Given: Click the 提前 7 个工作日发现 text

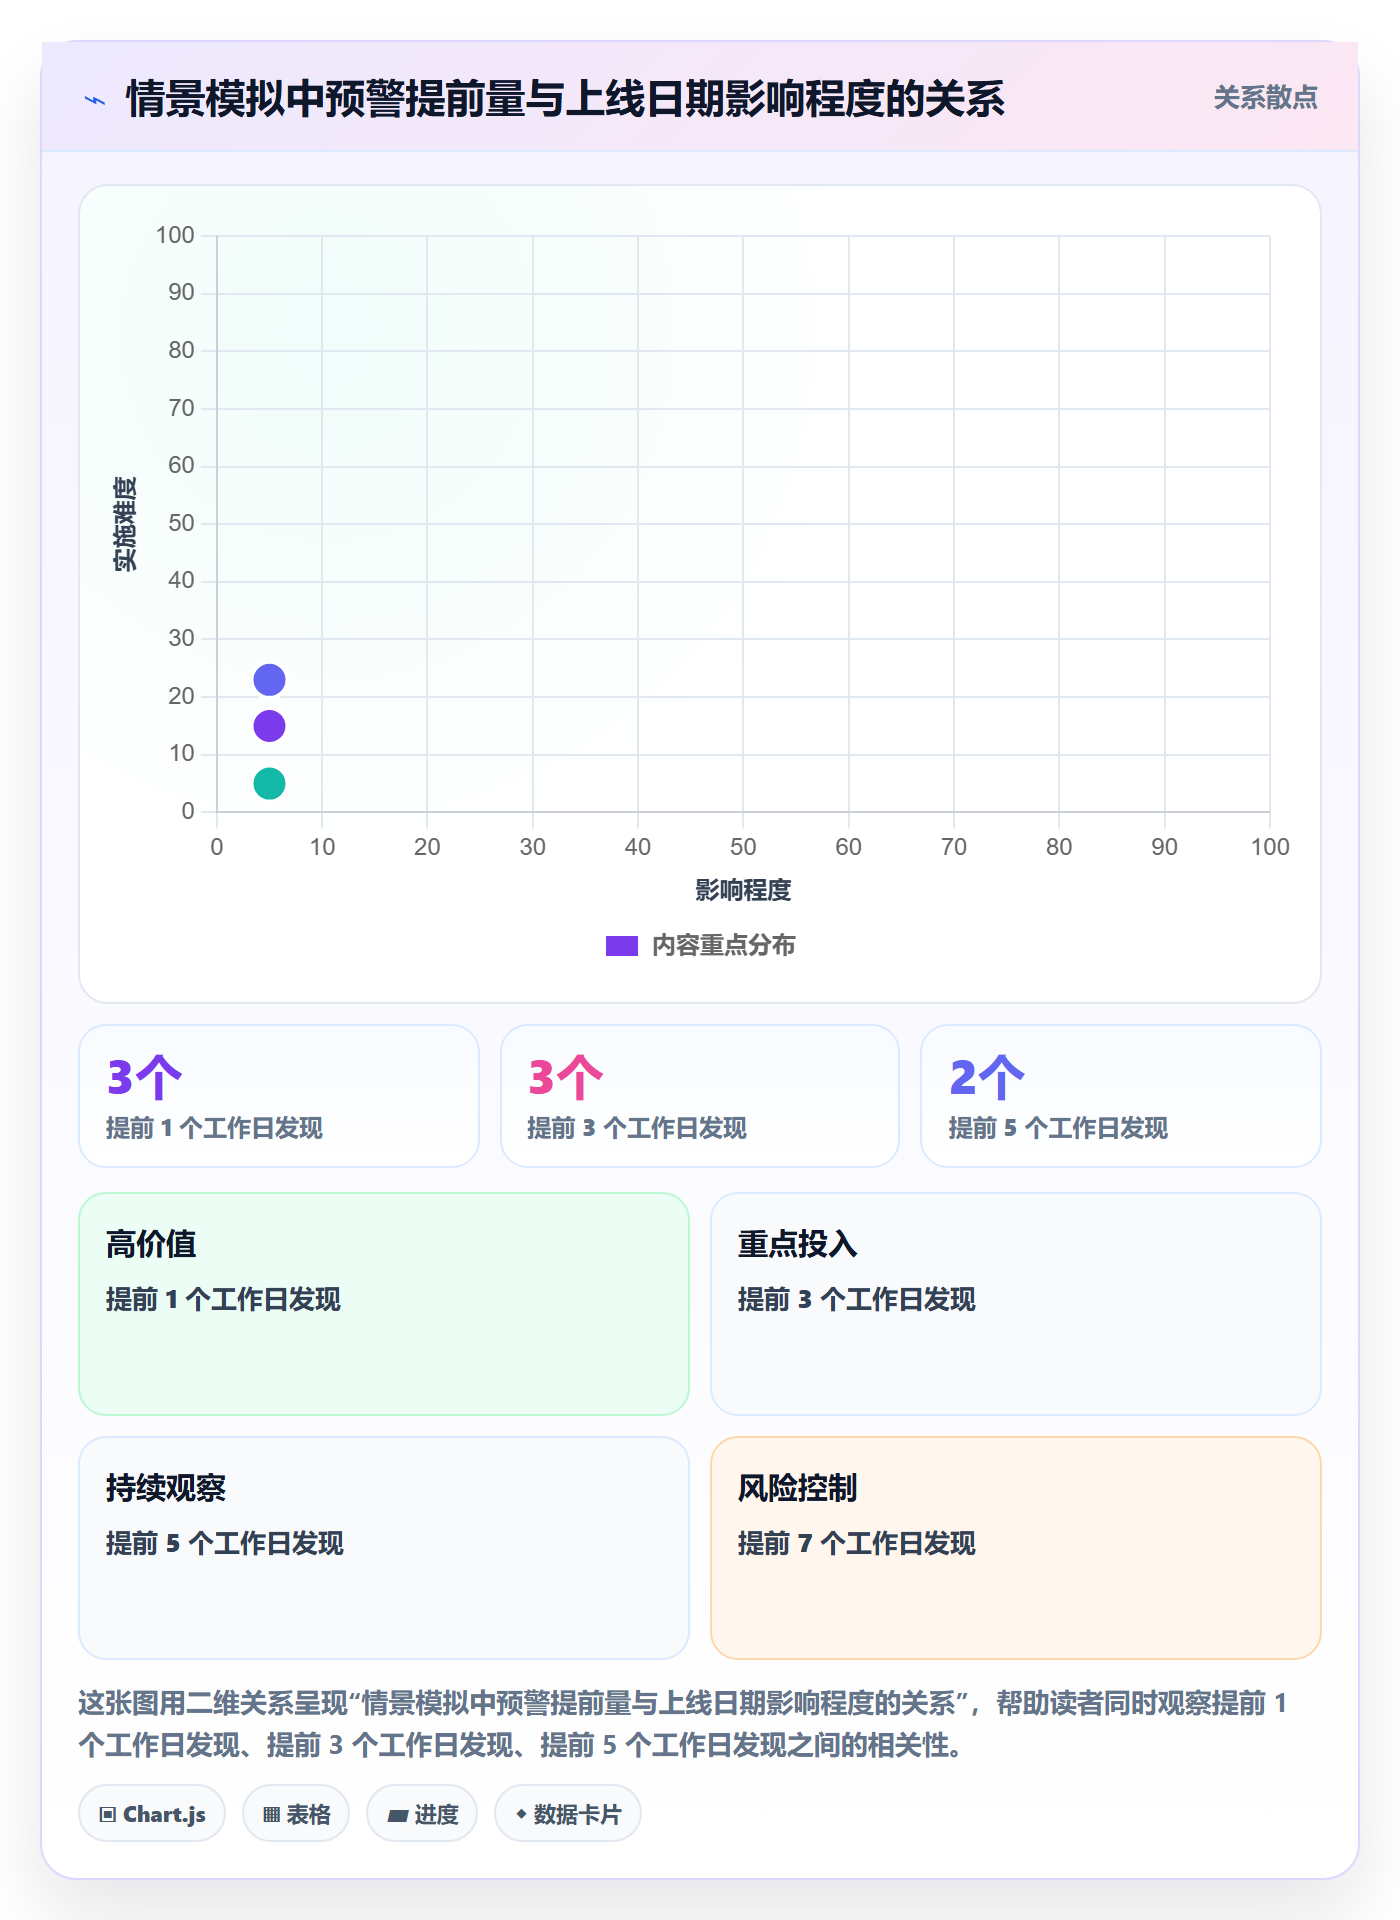Looking at the screenshot, I should [x=857, y=1544].
